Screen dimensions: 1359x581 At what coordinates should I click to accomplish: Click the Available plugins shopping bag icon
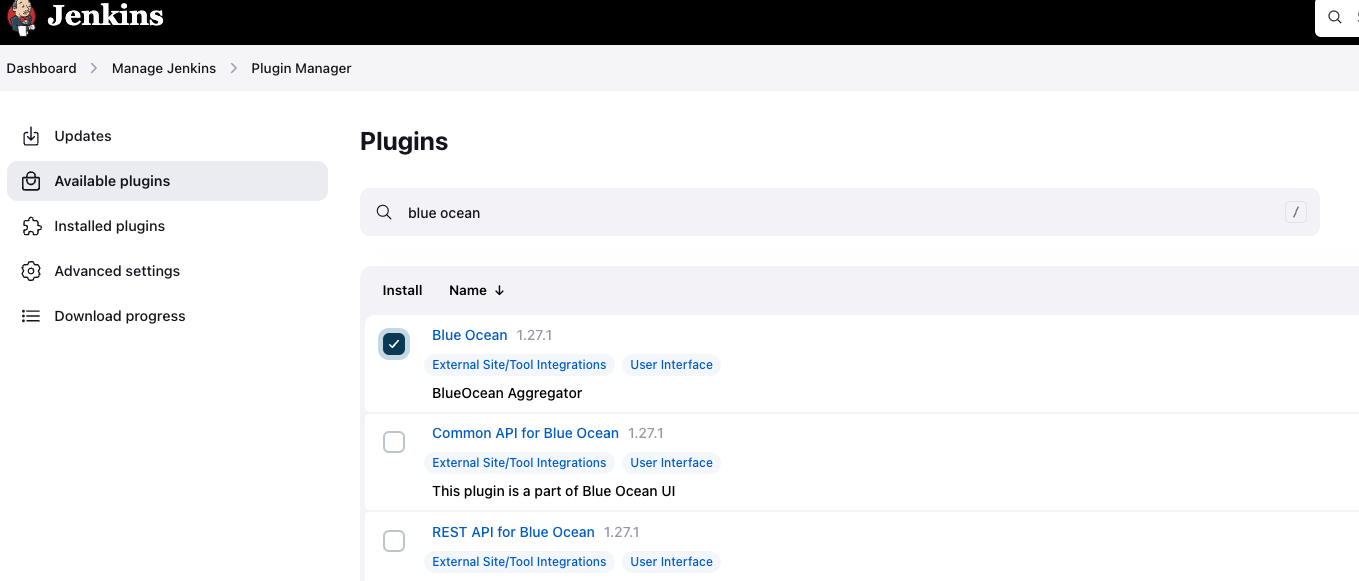pyautogui.click(x=31, y=181)
